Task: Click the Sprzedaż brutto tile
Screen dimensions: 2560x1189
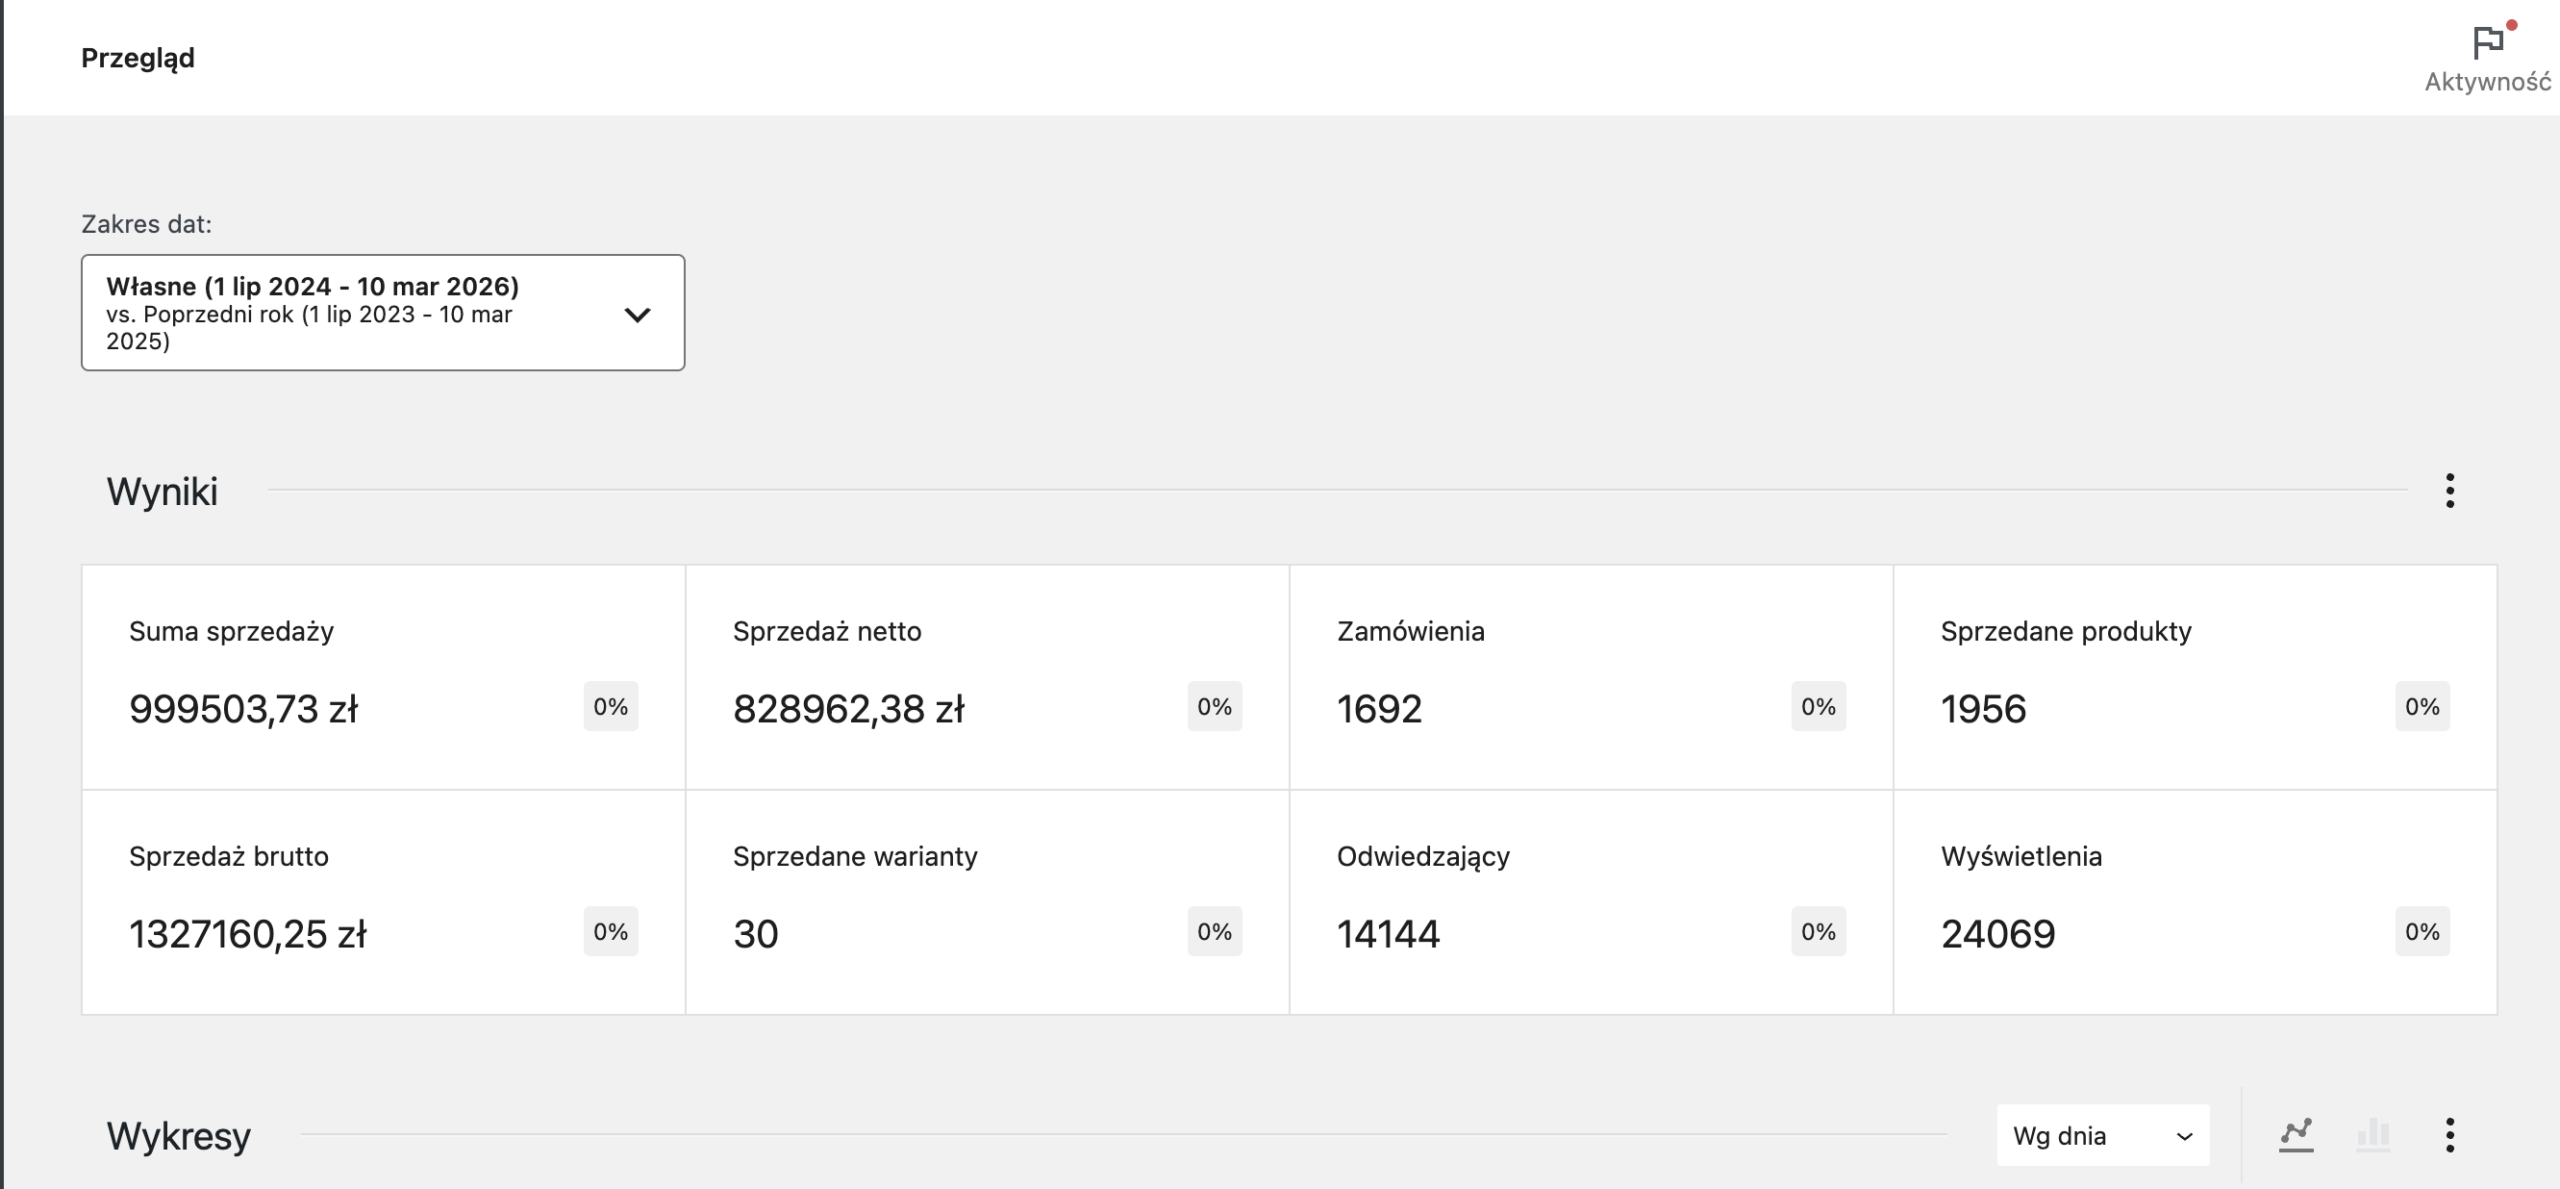Action: [x=383, y=900]
